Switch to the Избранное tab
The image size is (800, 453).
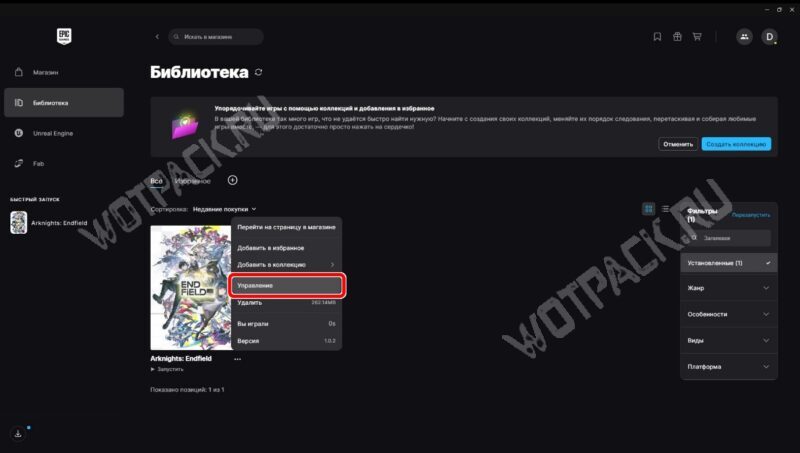coord(192,181)
